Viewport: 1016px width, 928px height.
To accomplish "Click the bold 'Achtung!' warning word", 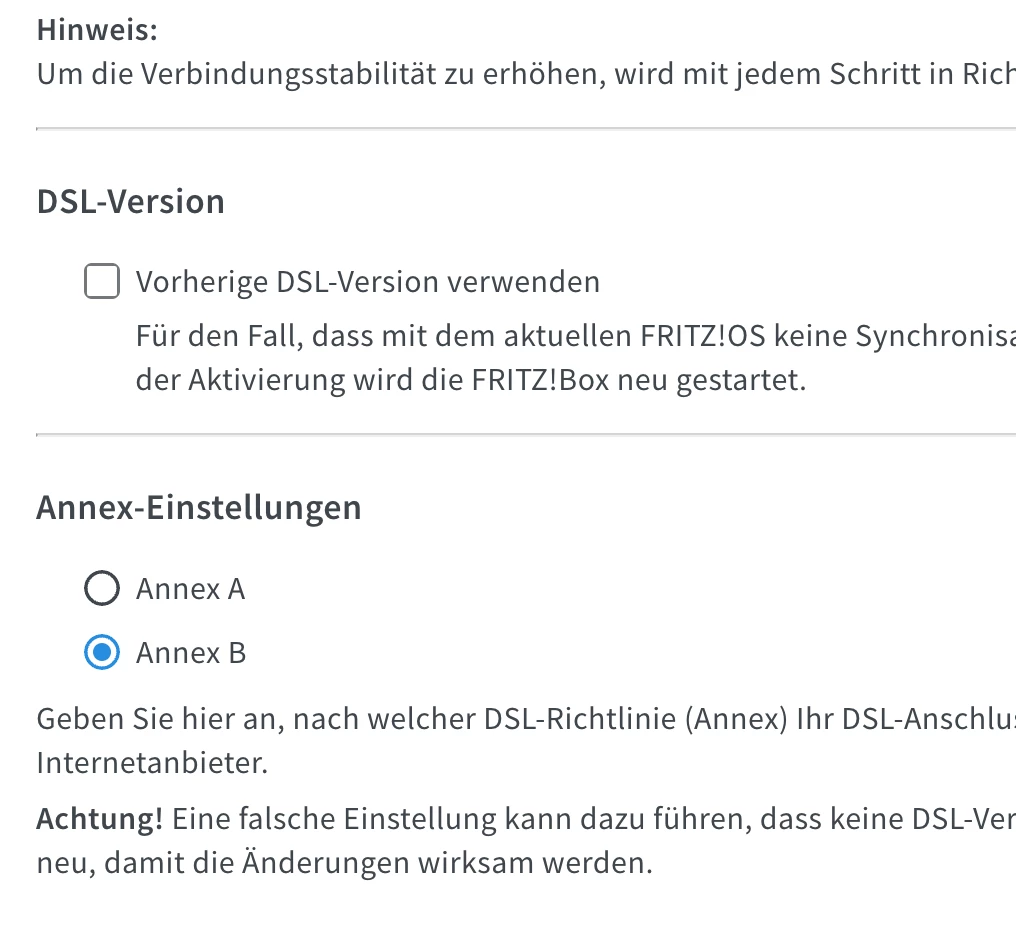I will pos(99,820).
